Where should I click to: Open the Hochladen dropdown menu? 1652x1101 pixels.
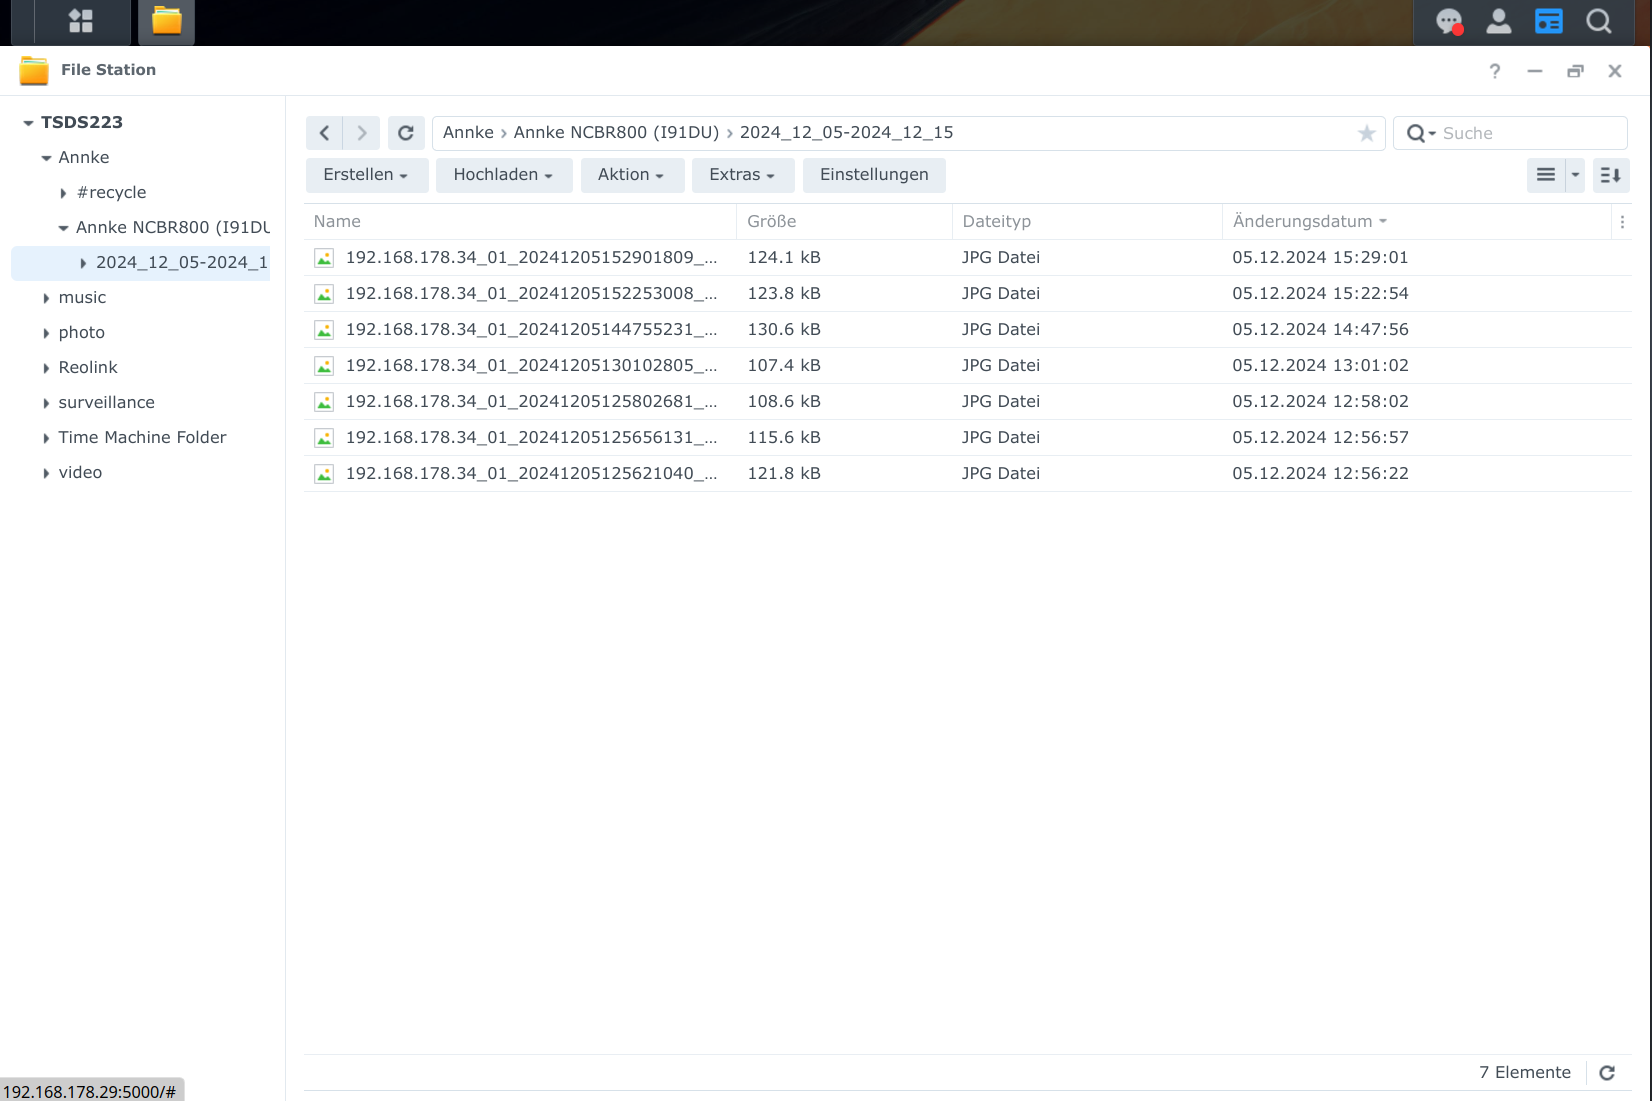[x=503, y=175]
